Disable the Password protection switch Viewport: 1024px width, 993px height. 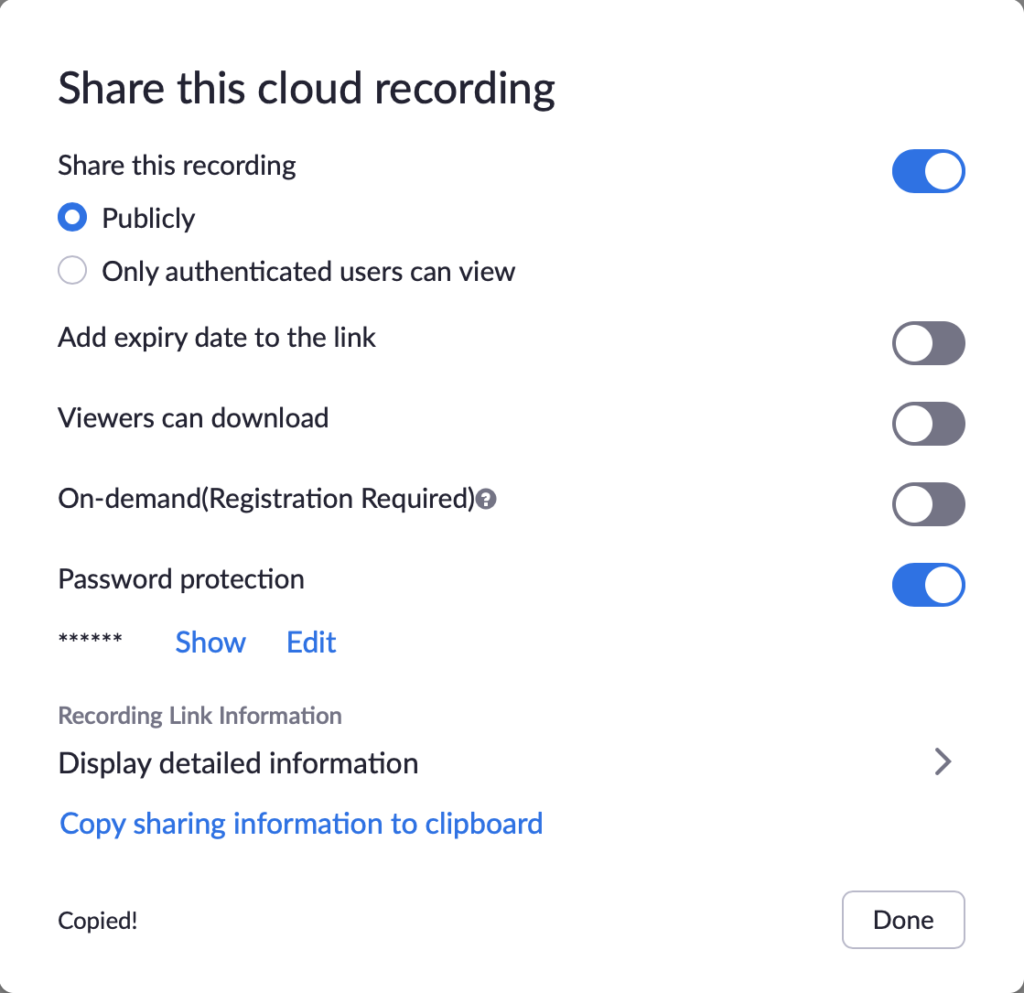(928, 585)
